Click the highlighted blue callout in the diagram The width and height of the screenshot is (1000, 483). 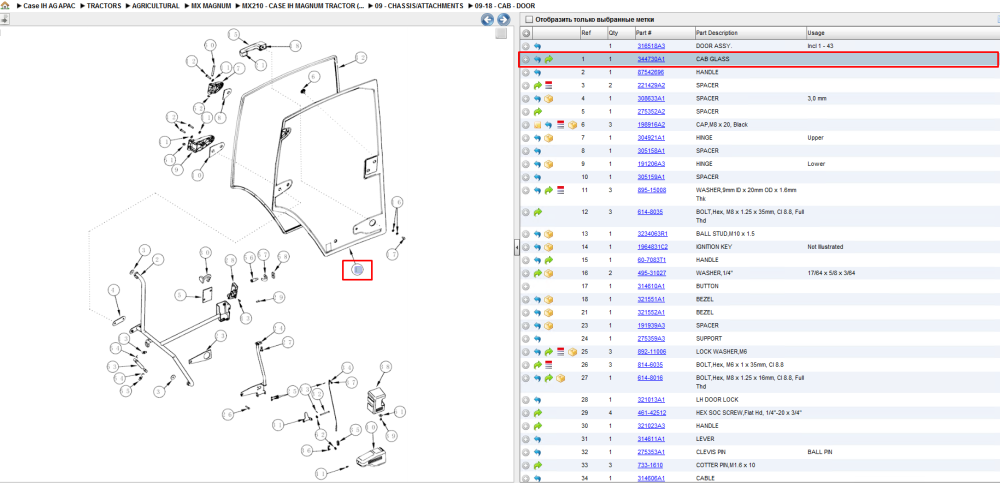click(358, 271)
